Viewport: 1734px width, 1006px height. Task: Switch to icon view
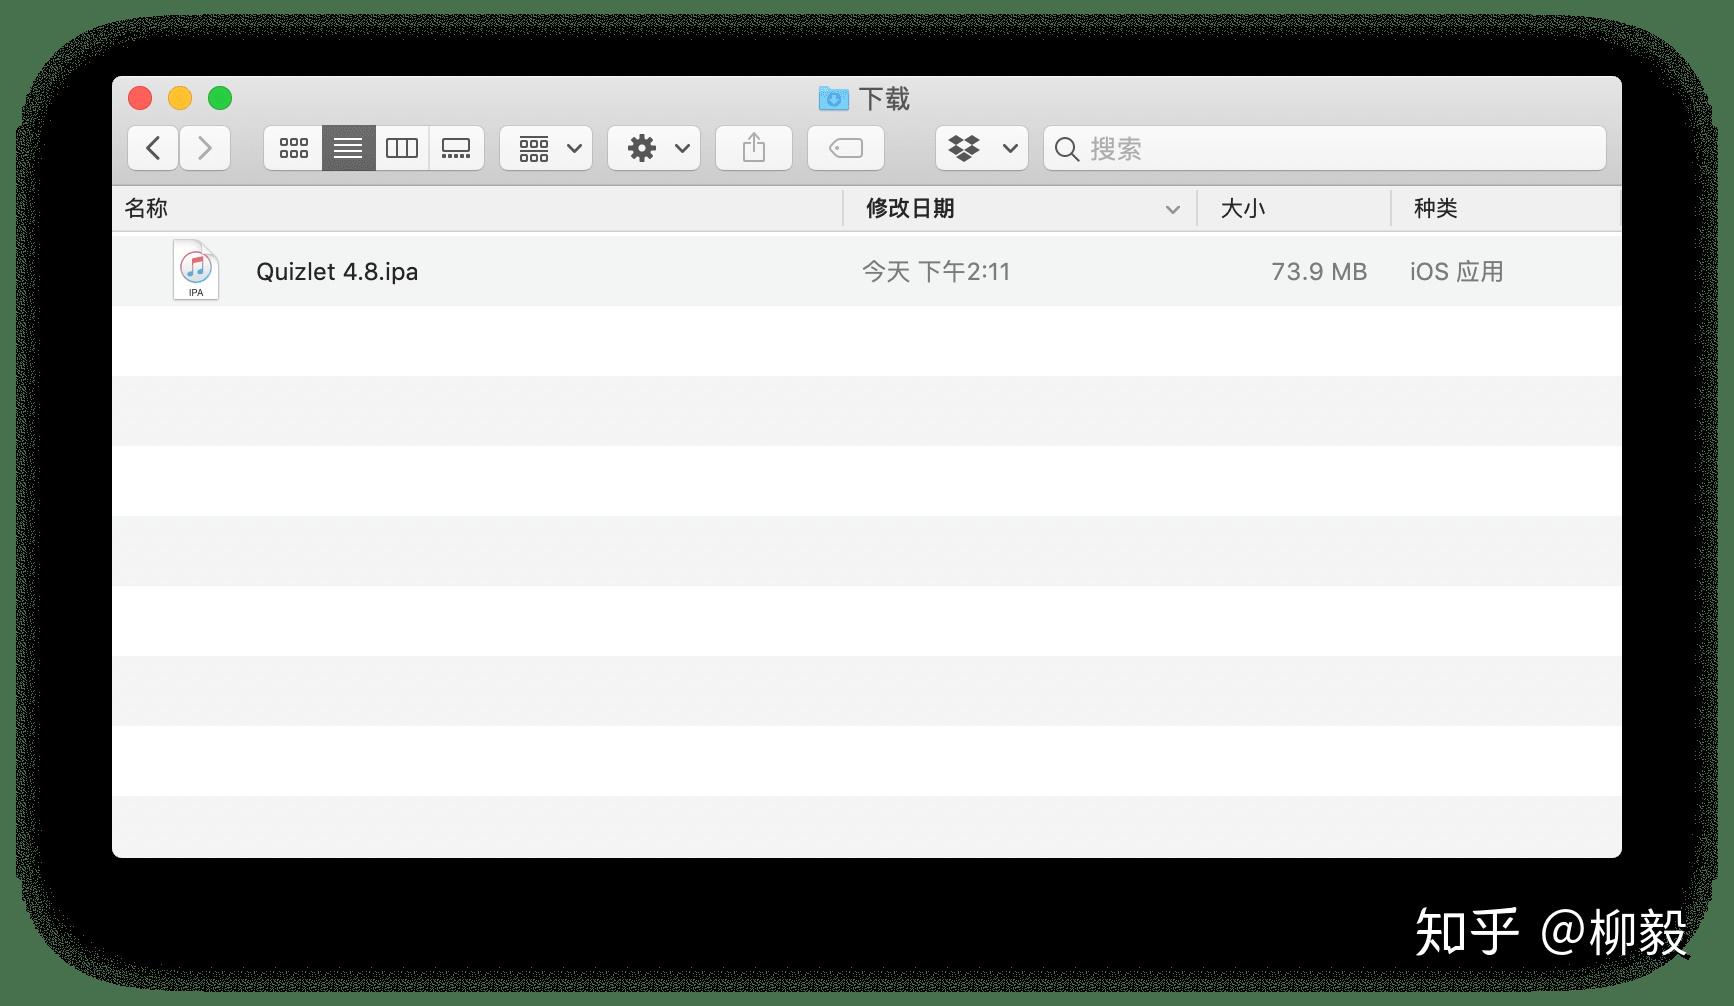292,147
